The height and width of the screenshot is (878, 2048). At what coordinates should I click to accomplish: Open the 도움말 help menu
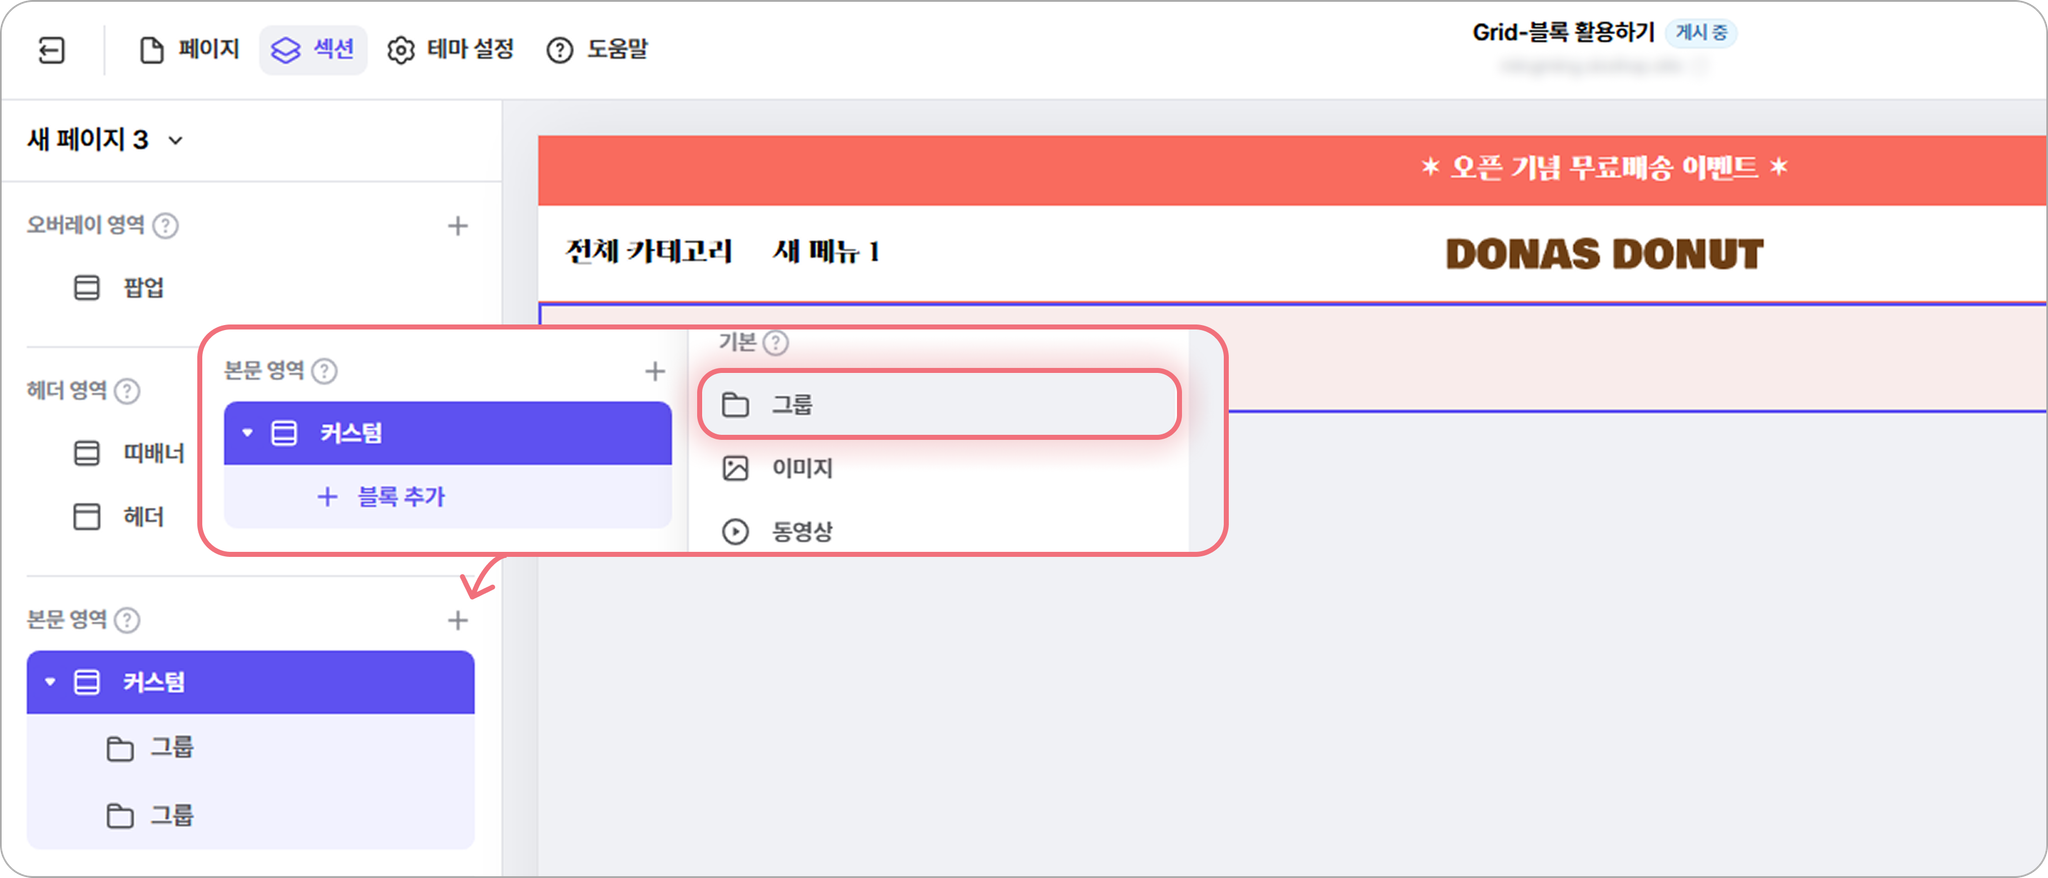598,49
